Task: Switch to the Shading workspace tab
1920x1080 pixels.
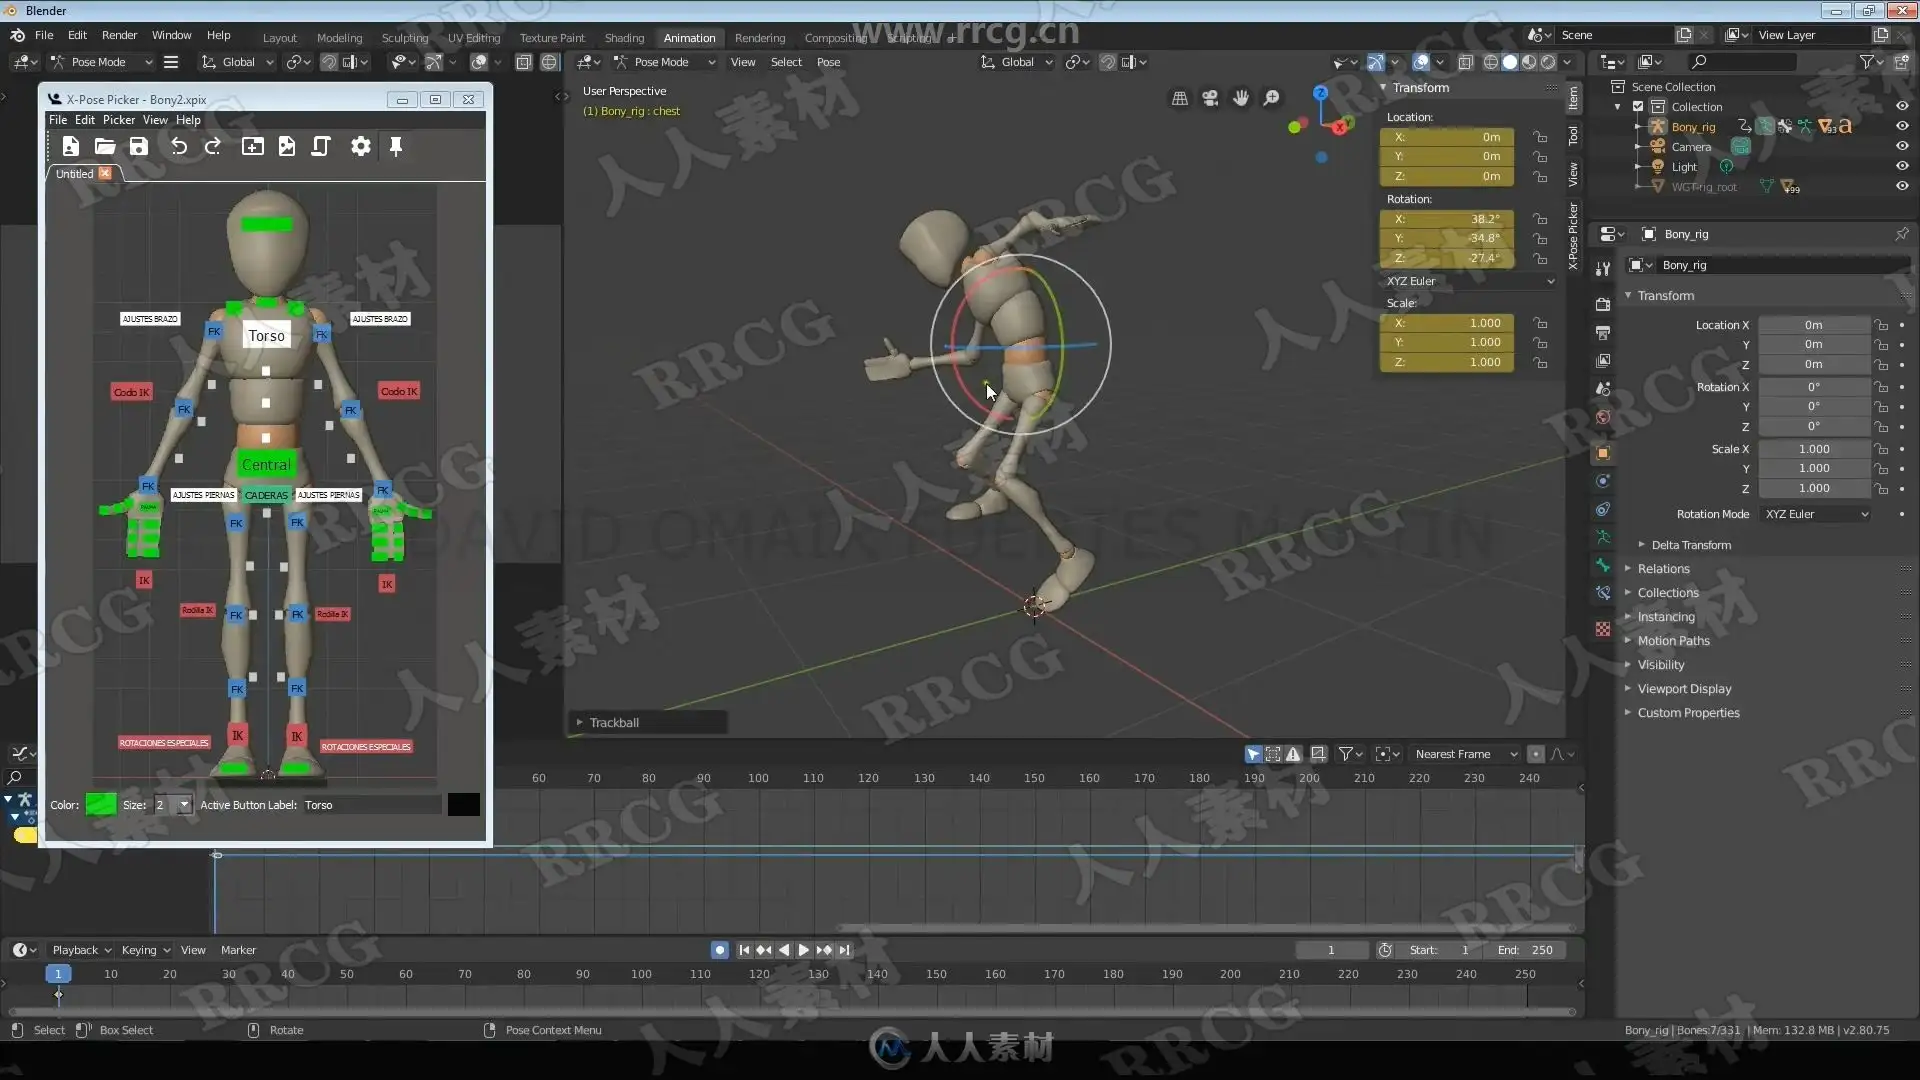Action: pos(624,38)
